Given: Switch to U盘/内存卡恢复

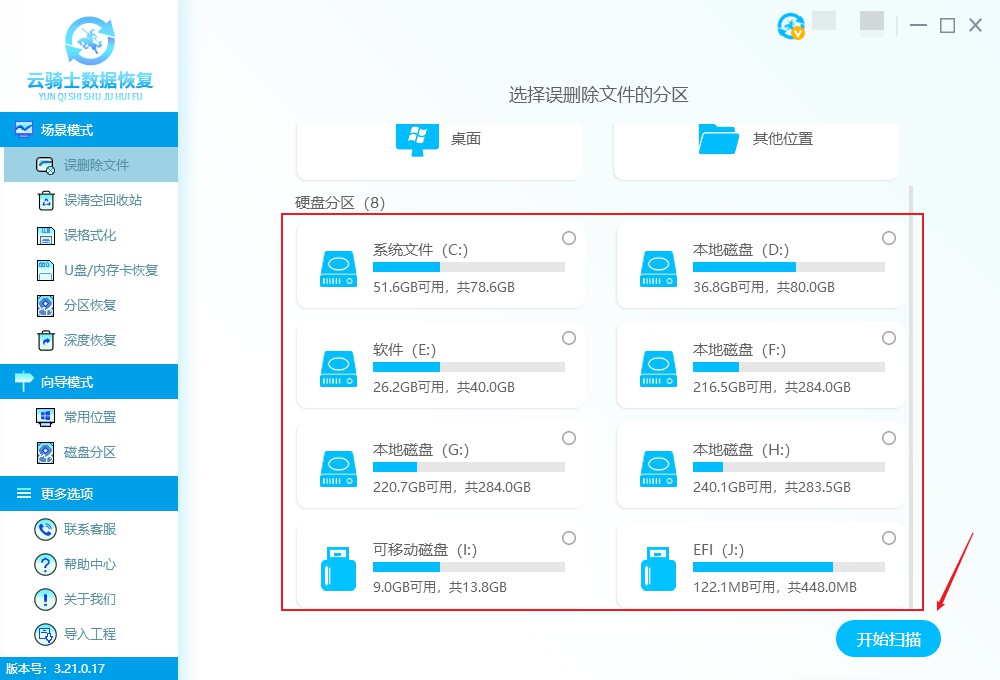Looking at the screenshot, I should pos(91,270).
